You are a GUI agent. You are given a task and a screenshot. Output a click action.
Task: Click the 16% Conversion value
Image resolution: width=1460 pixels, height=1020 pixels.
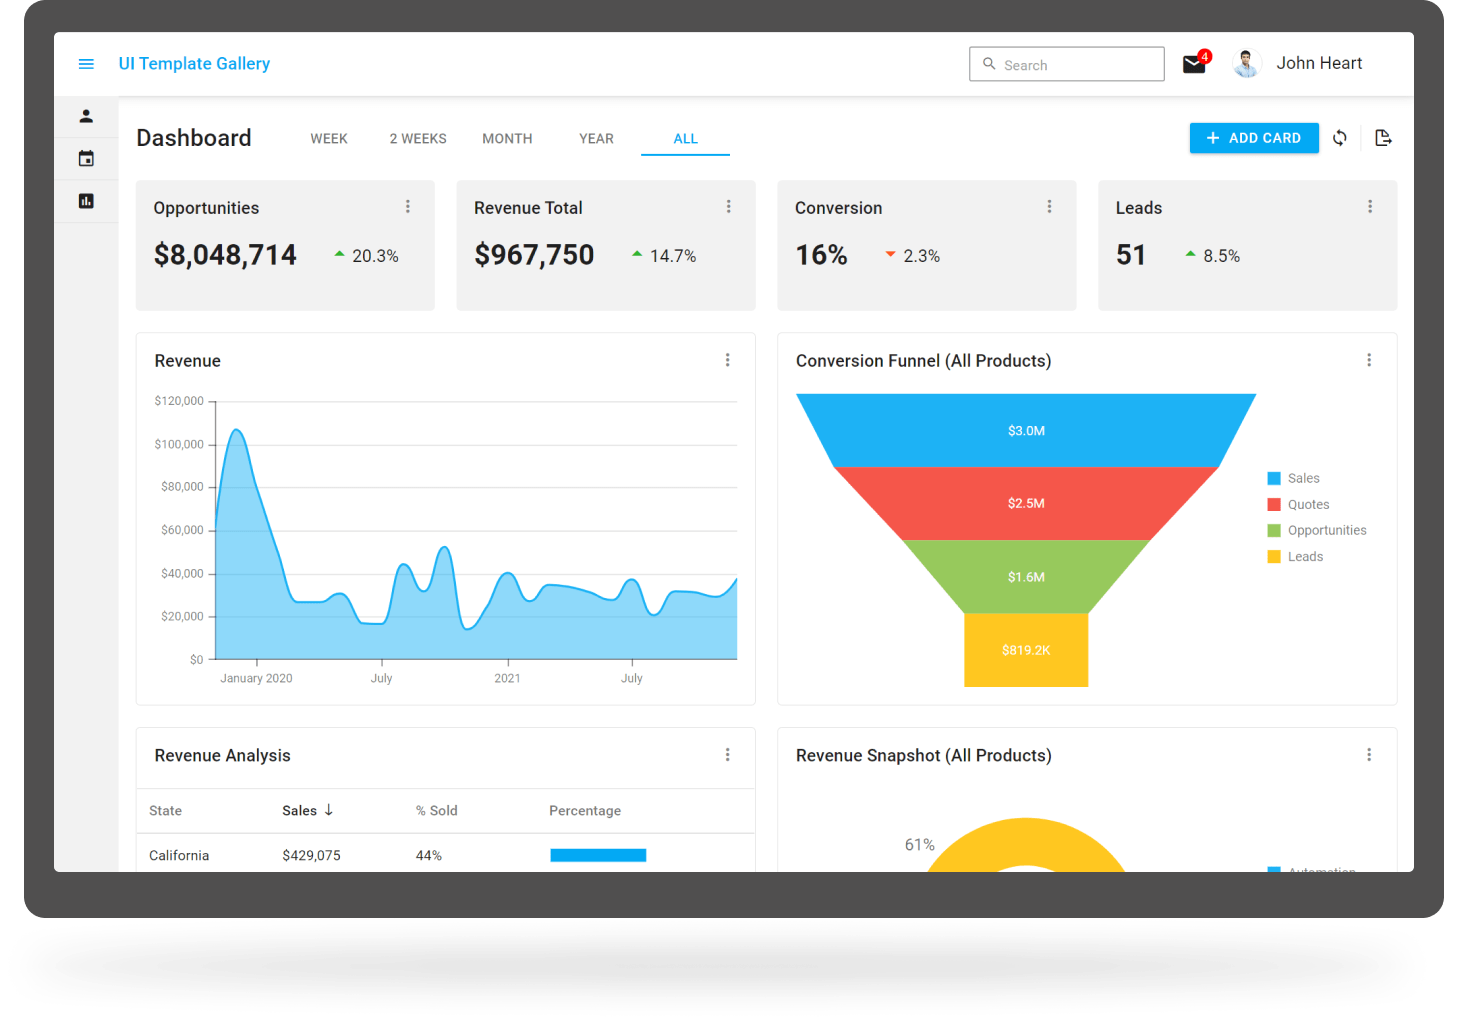click(821, 255)
